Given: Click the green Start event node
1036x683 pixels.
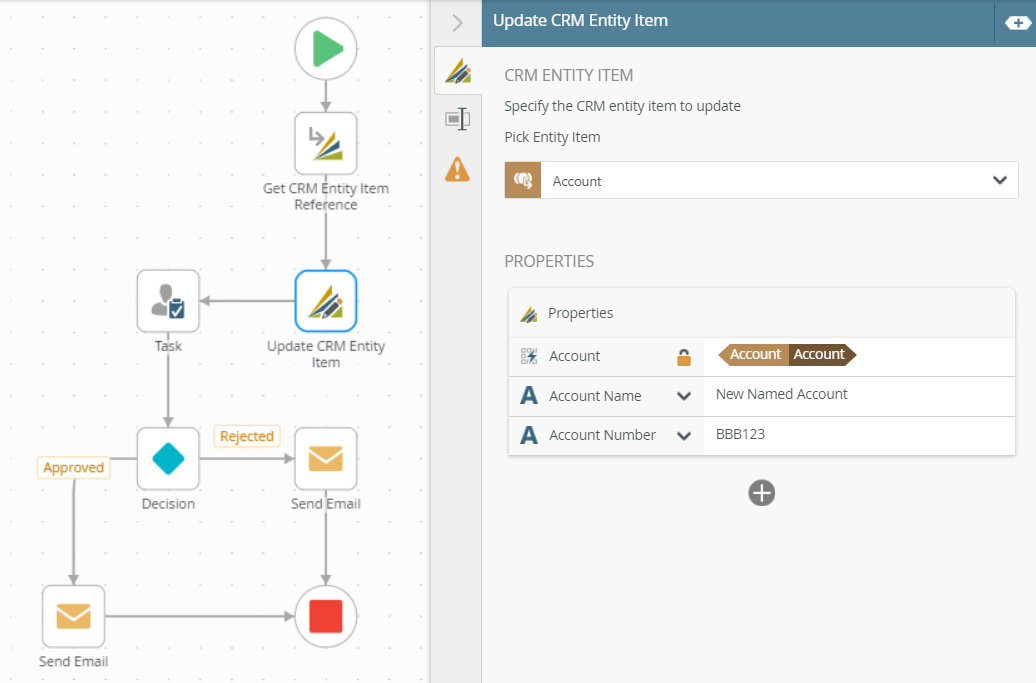Looking at the screenshot, I should point(326,49).
